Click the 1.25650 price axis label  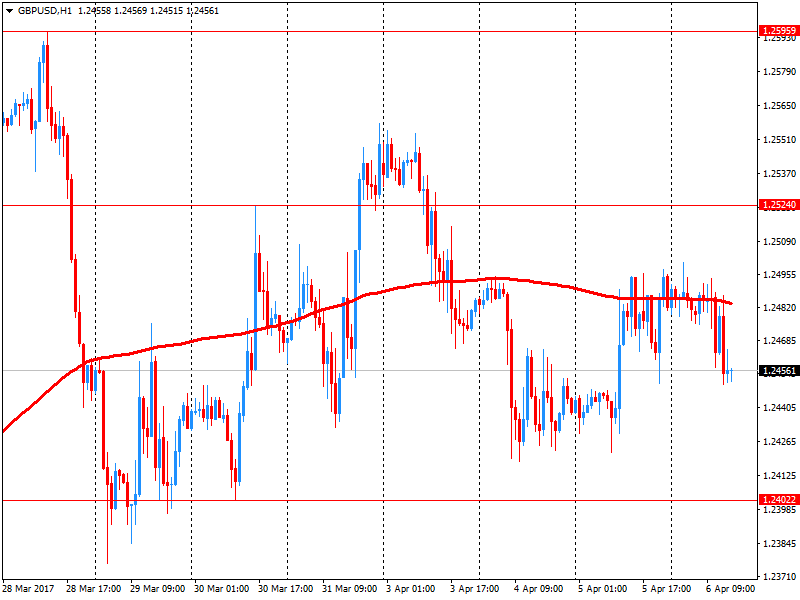[x=779, y=106]
